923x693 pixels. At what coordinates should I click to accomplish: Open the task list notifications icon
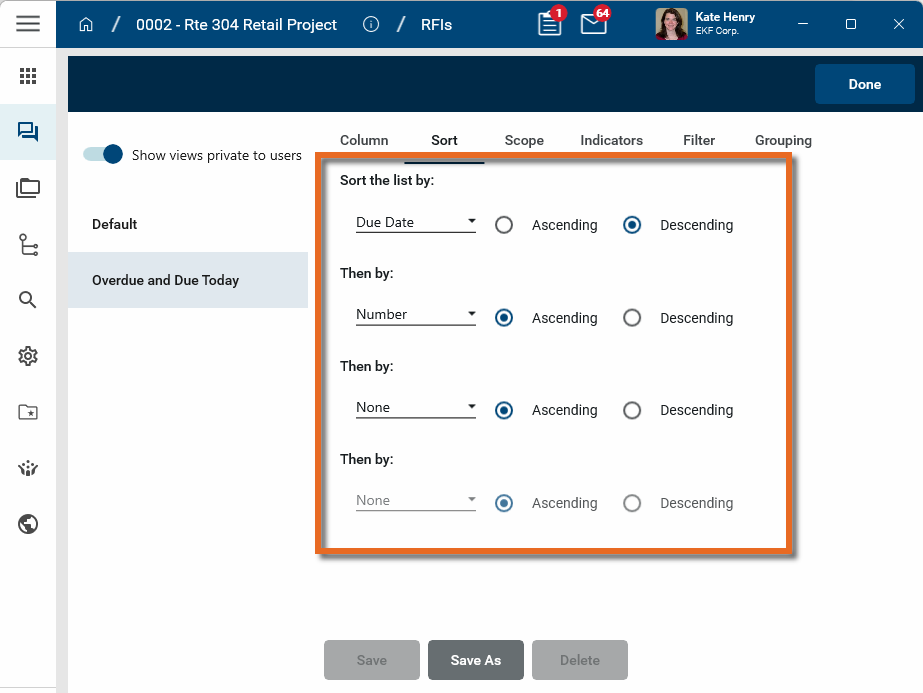click(x=549, y=24)
